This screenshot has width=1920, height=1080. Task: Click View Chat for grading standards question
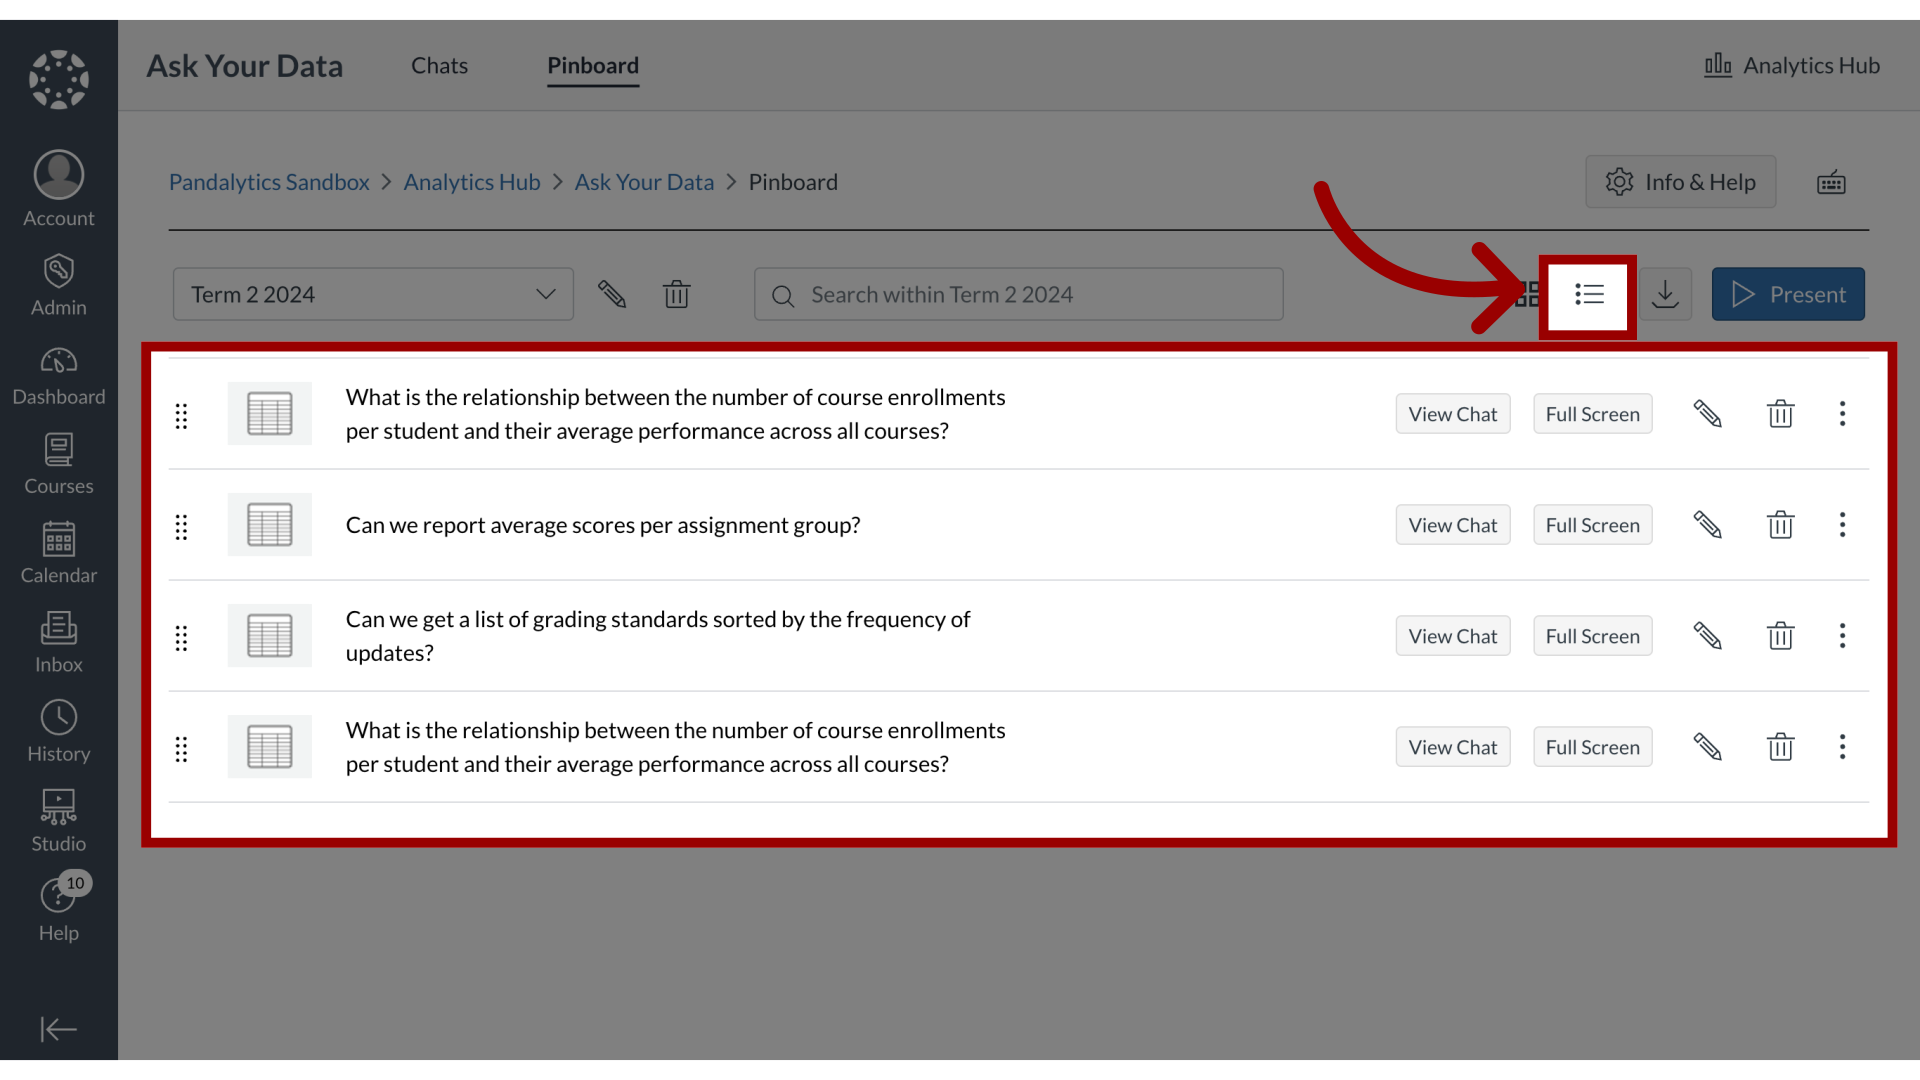point(1452,634)
